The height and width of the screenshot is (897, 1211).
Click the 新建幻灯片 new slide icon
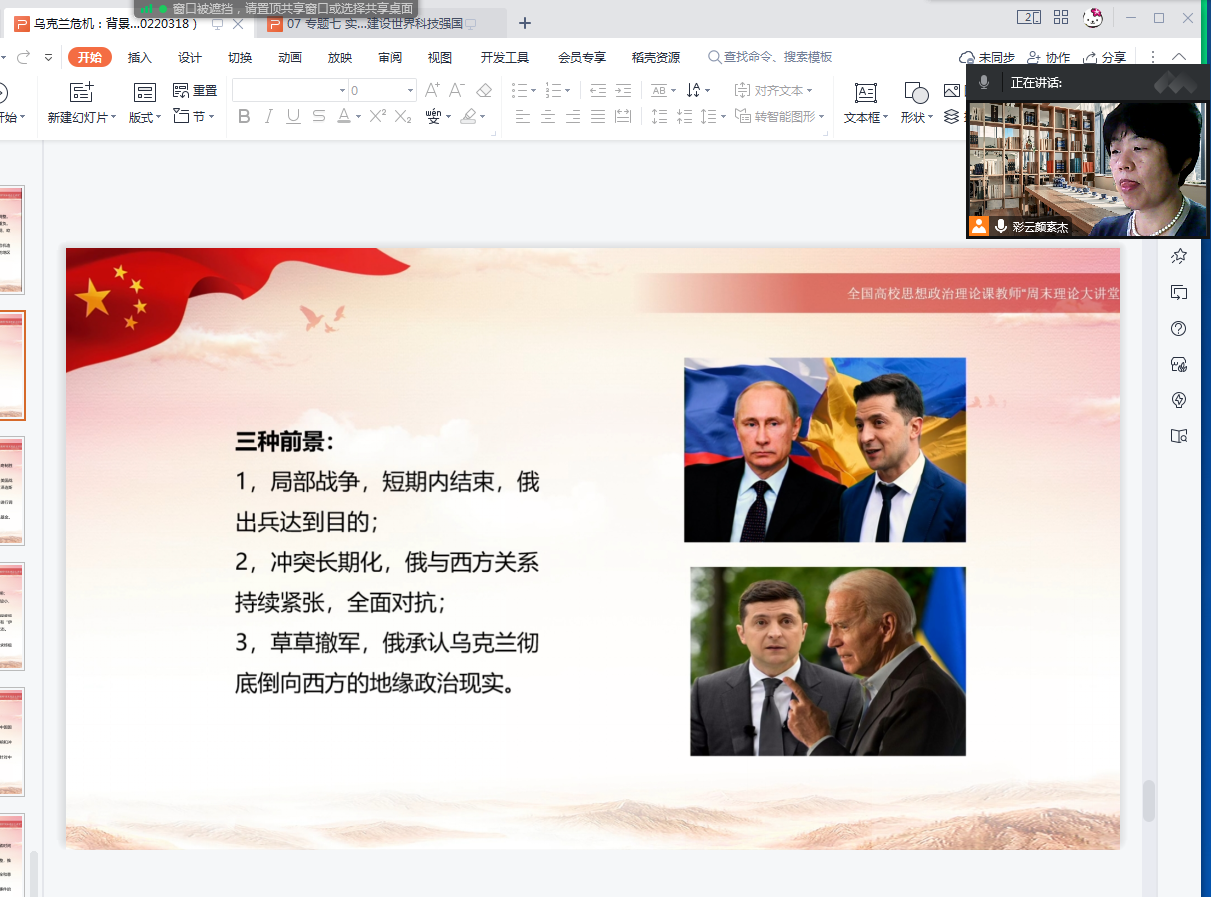81,93
